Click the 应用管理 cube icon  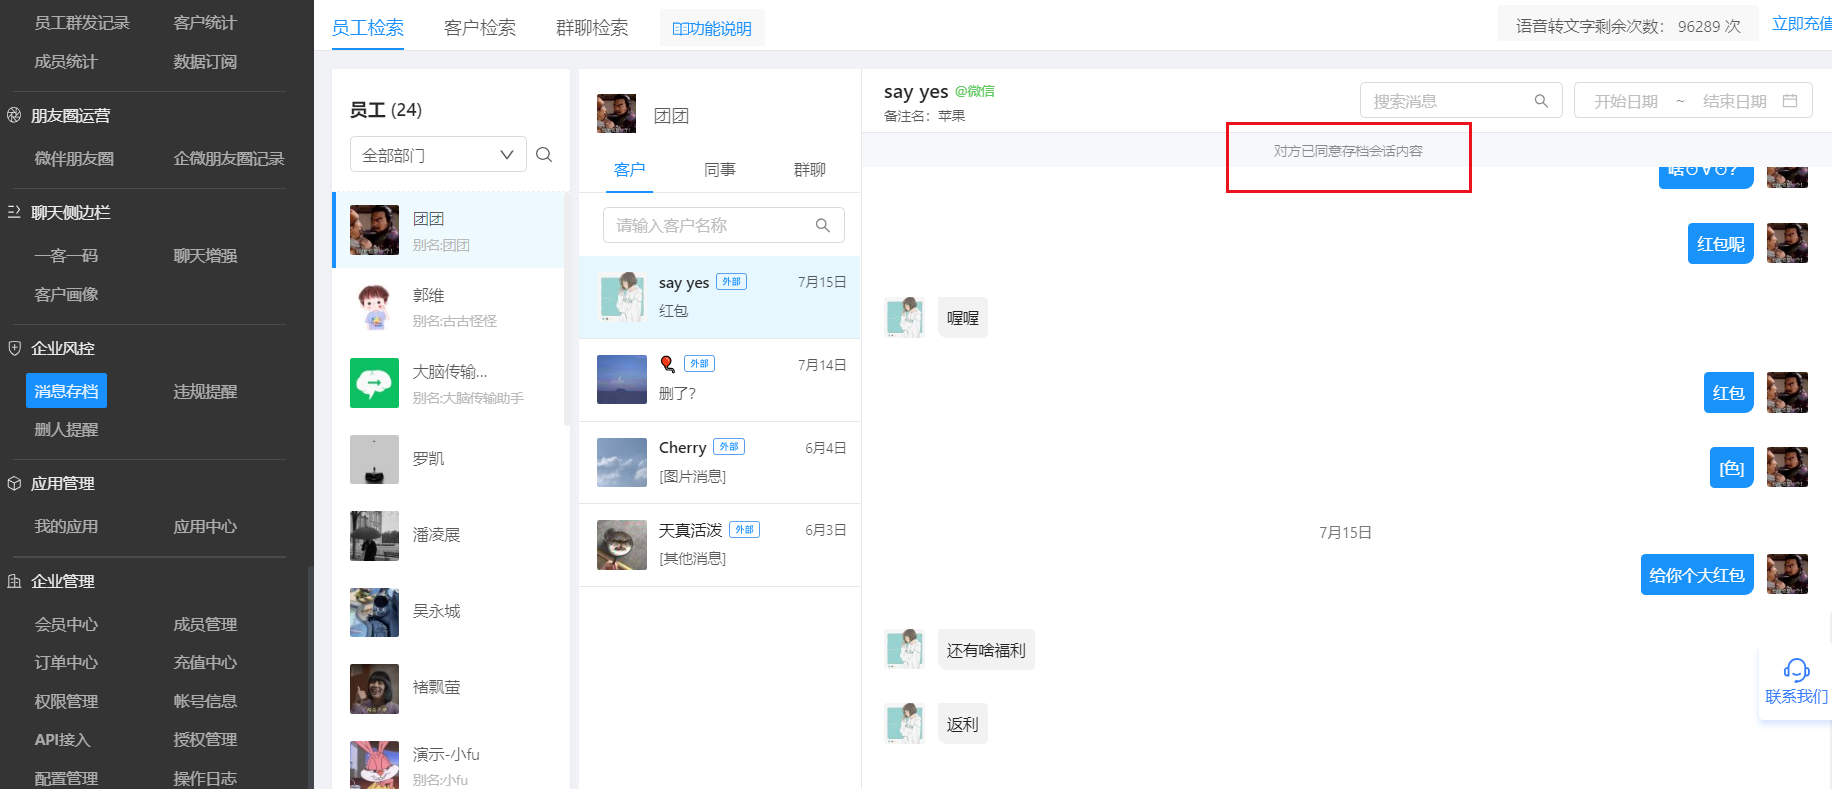tap(14, 483)
